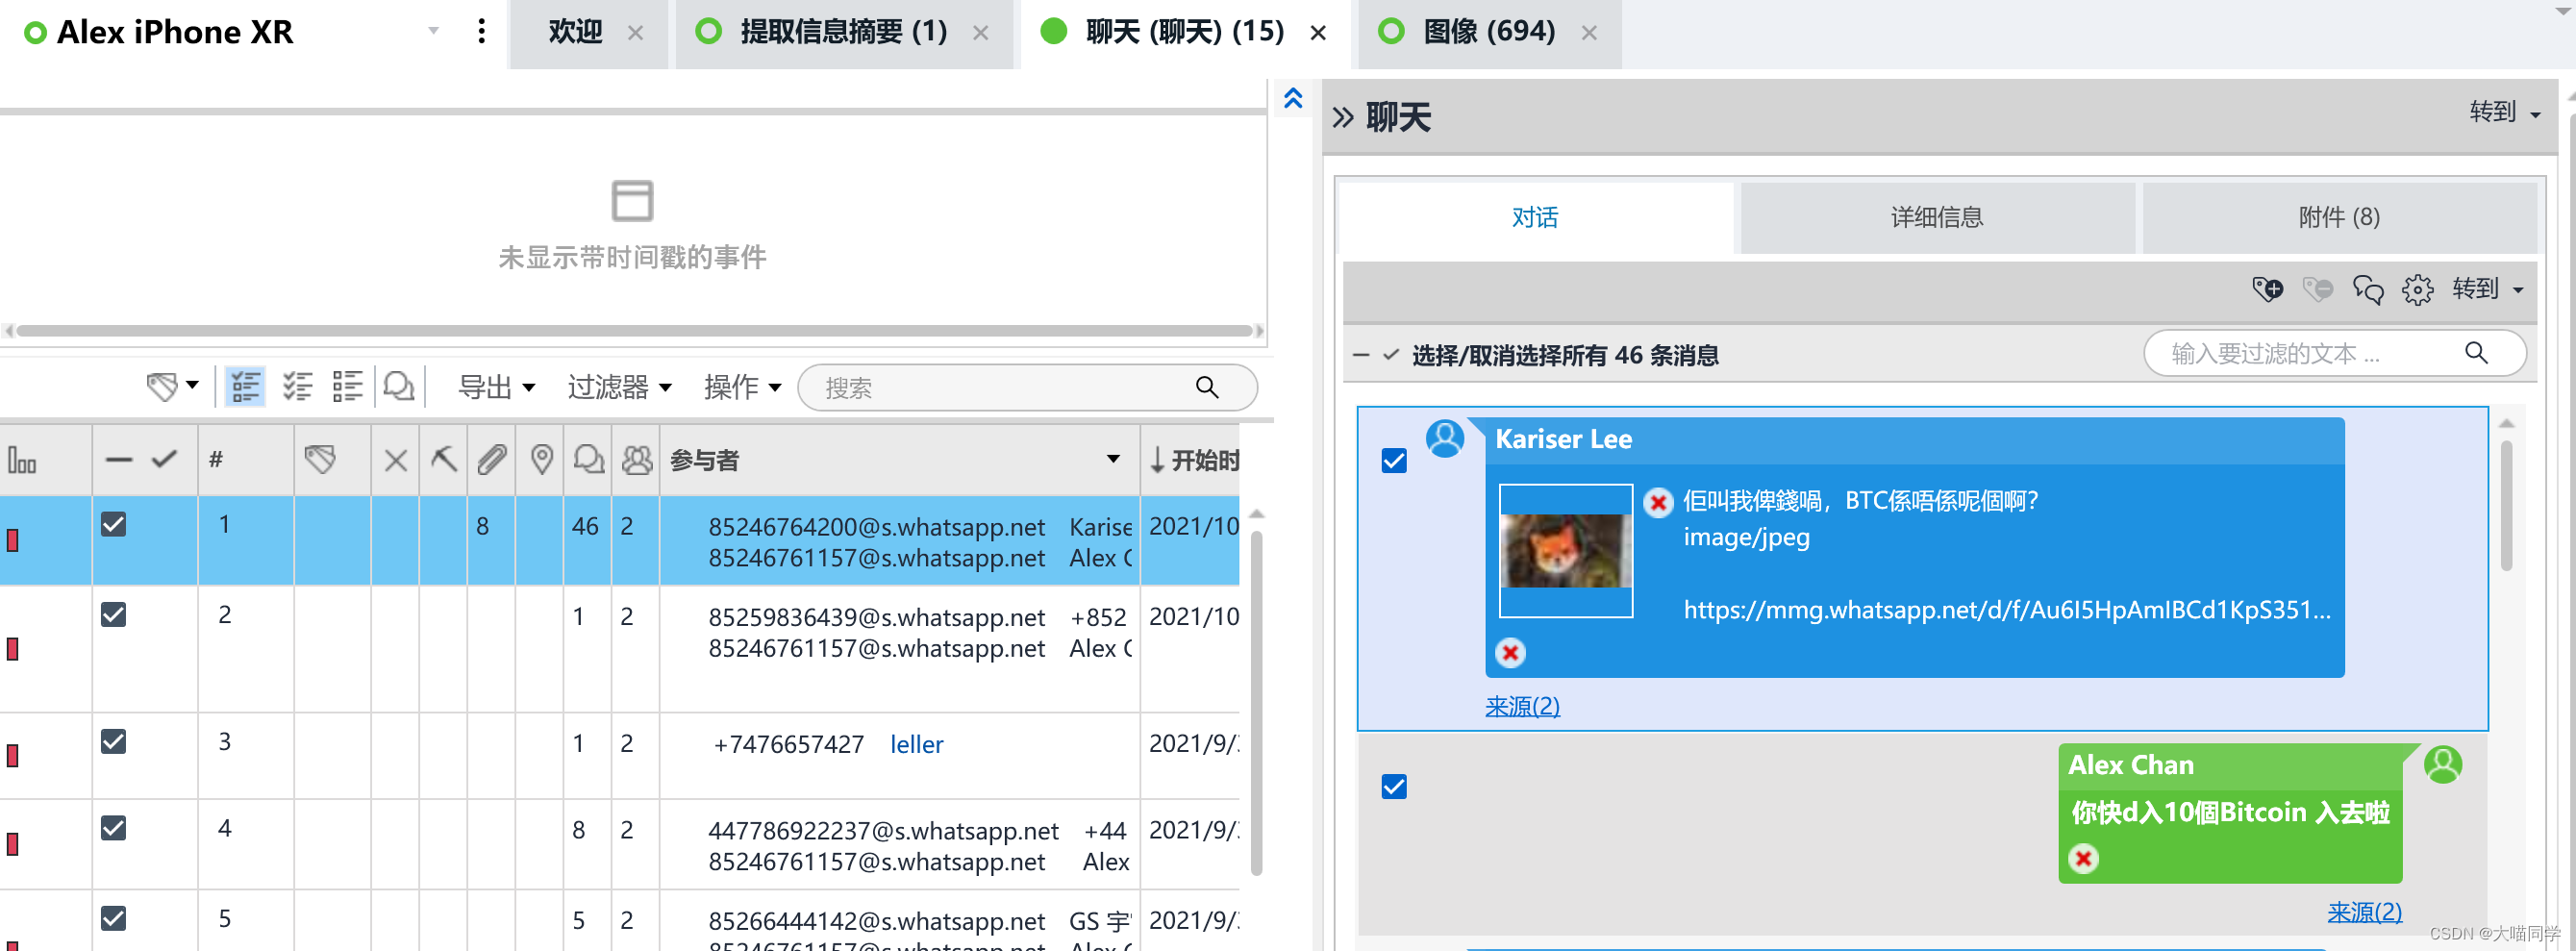Open the 附件 (8) attachments tab
The height and width of the screenshot is (951, 2576).
click(x=2339, y=217)
